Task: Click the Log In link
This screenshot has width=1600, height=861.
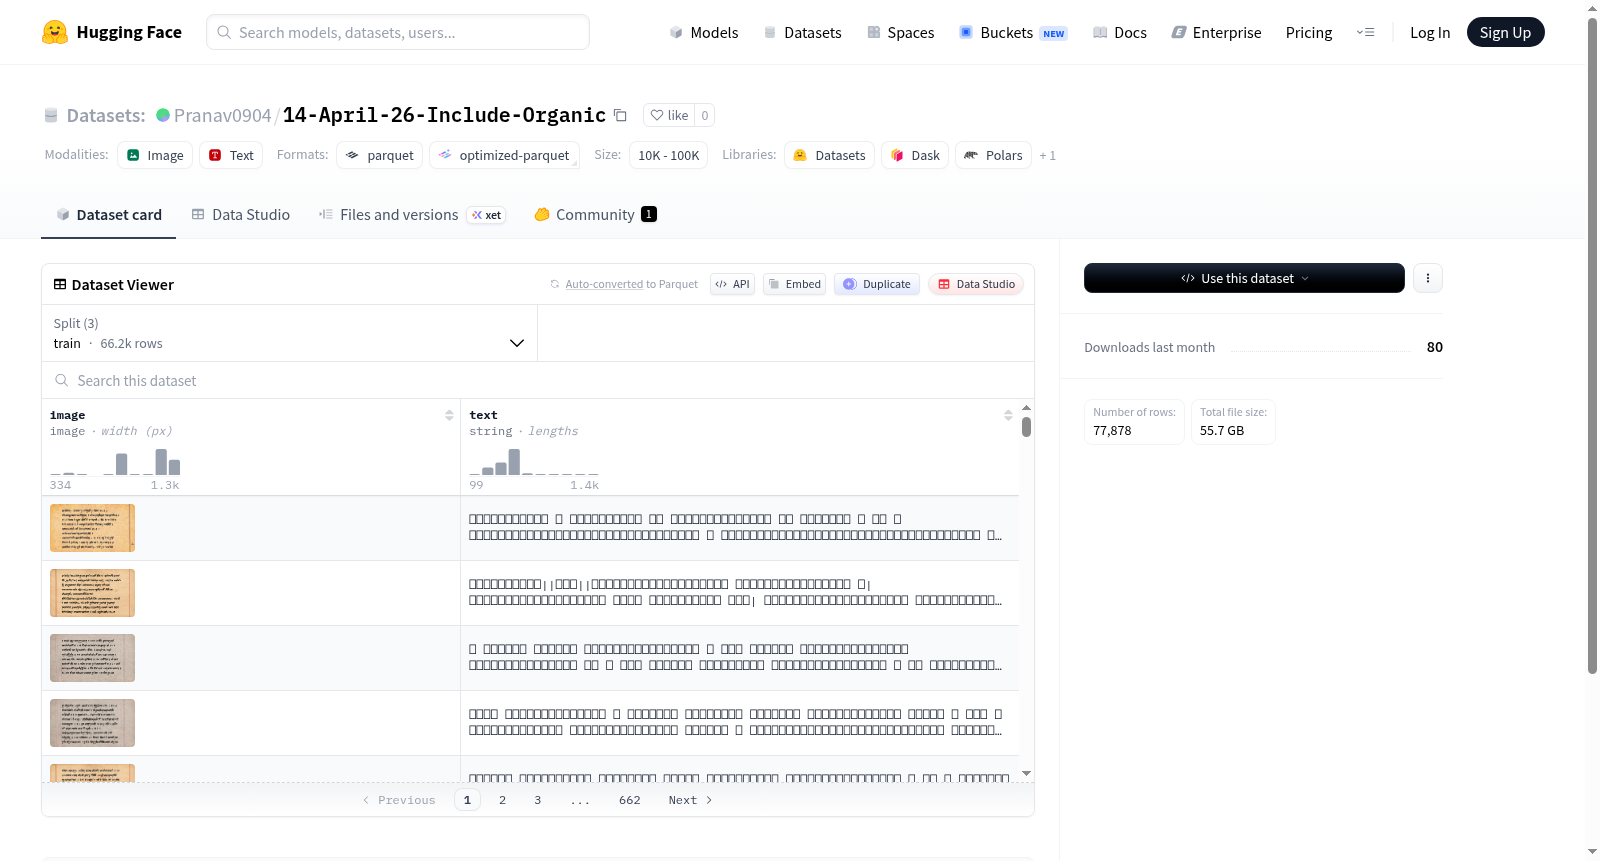Action: tap(1430, 32)
